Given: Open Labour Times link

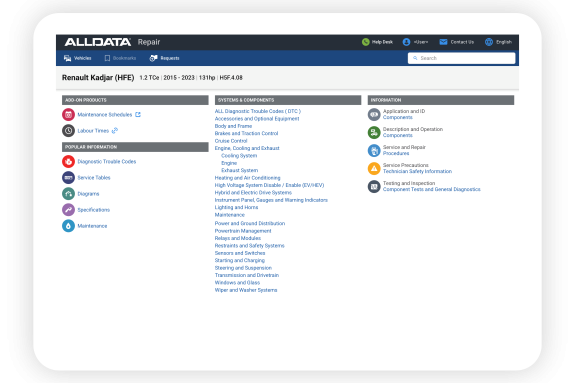Looking at the screenshot, I should [x=93, y=131].
